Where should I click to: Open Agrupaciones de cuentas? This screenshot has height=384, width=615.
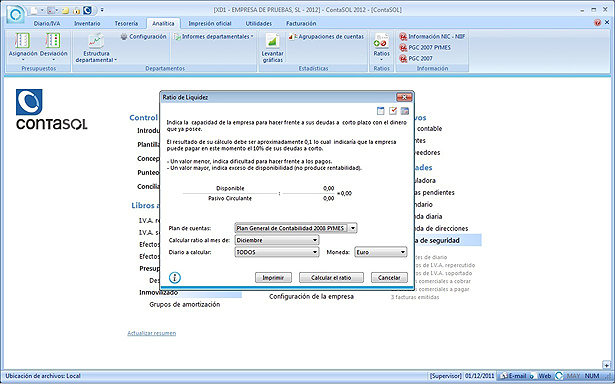pyautogui.click(x=326, y=36)
